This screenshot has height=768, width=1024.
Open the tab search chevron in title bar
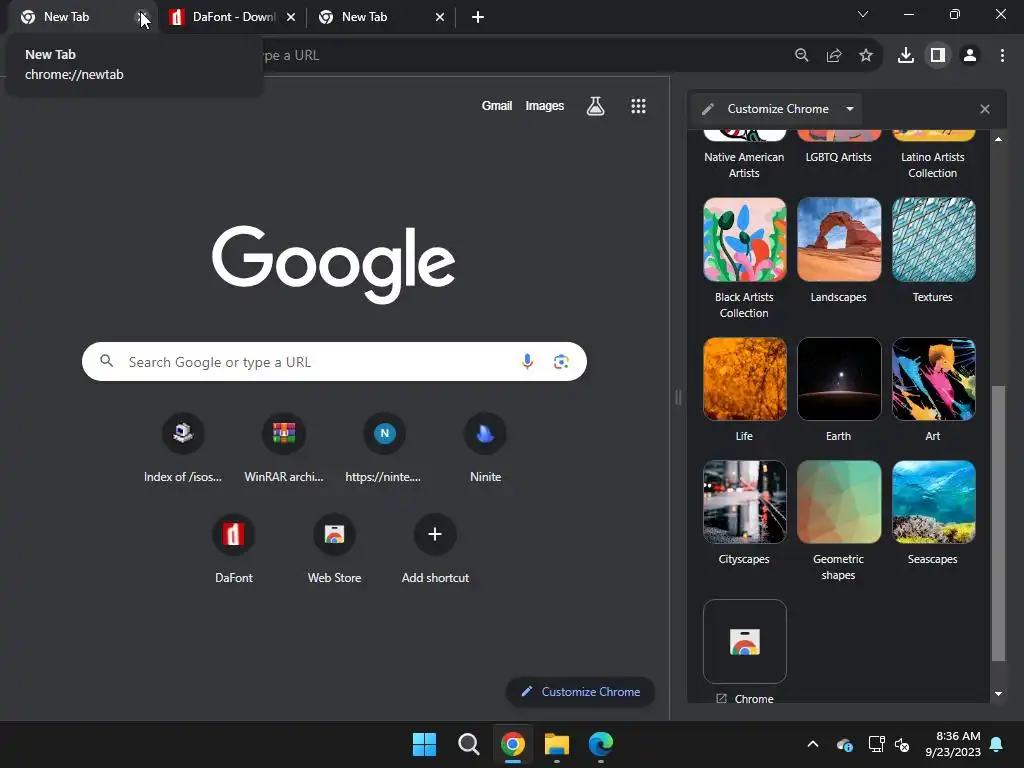coord(863,14)
